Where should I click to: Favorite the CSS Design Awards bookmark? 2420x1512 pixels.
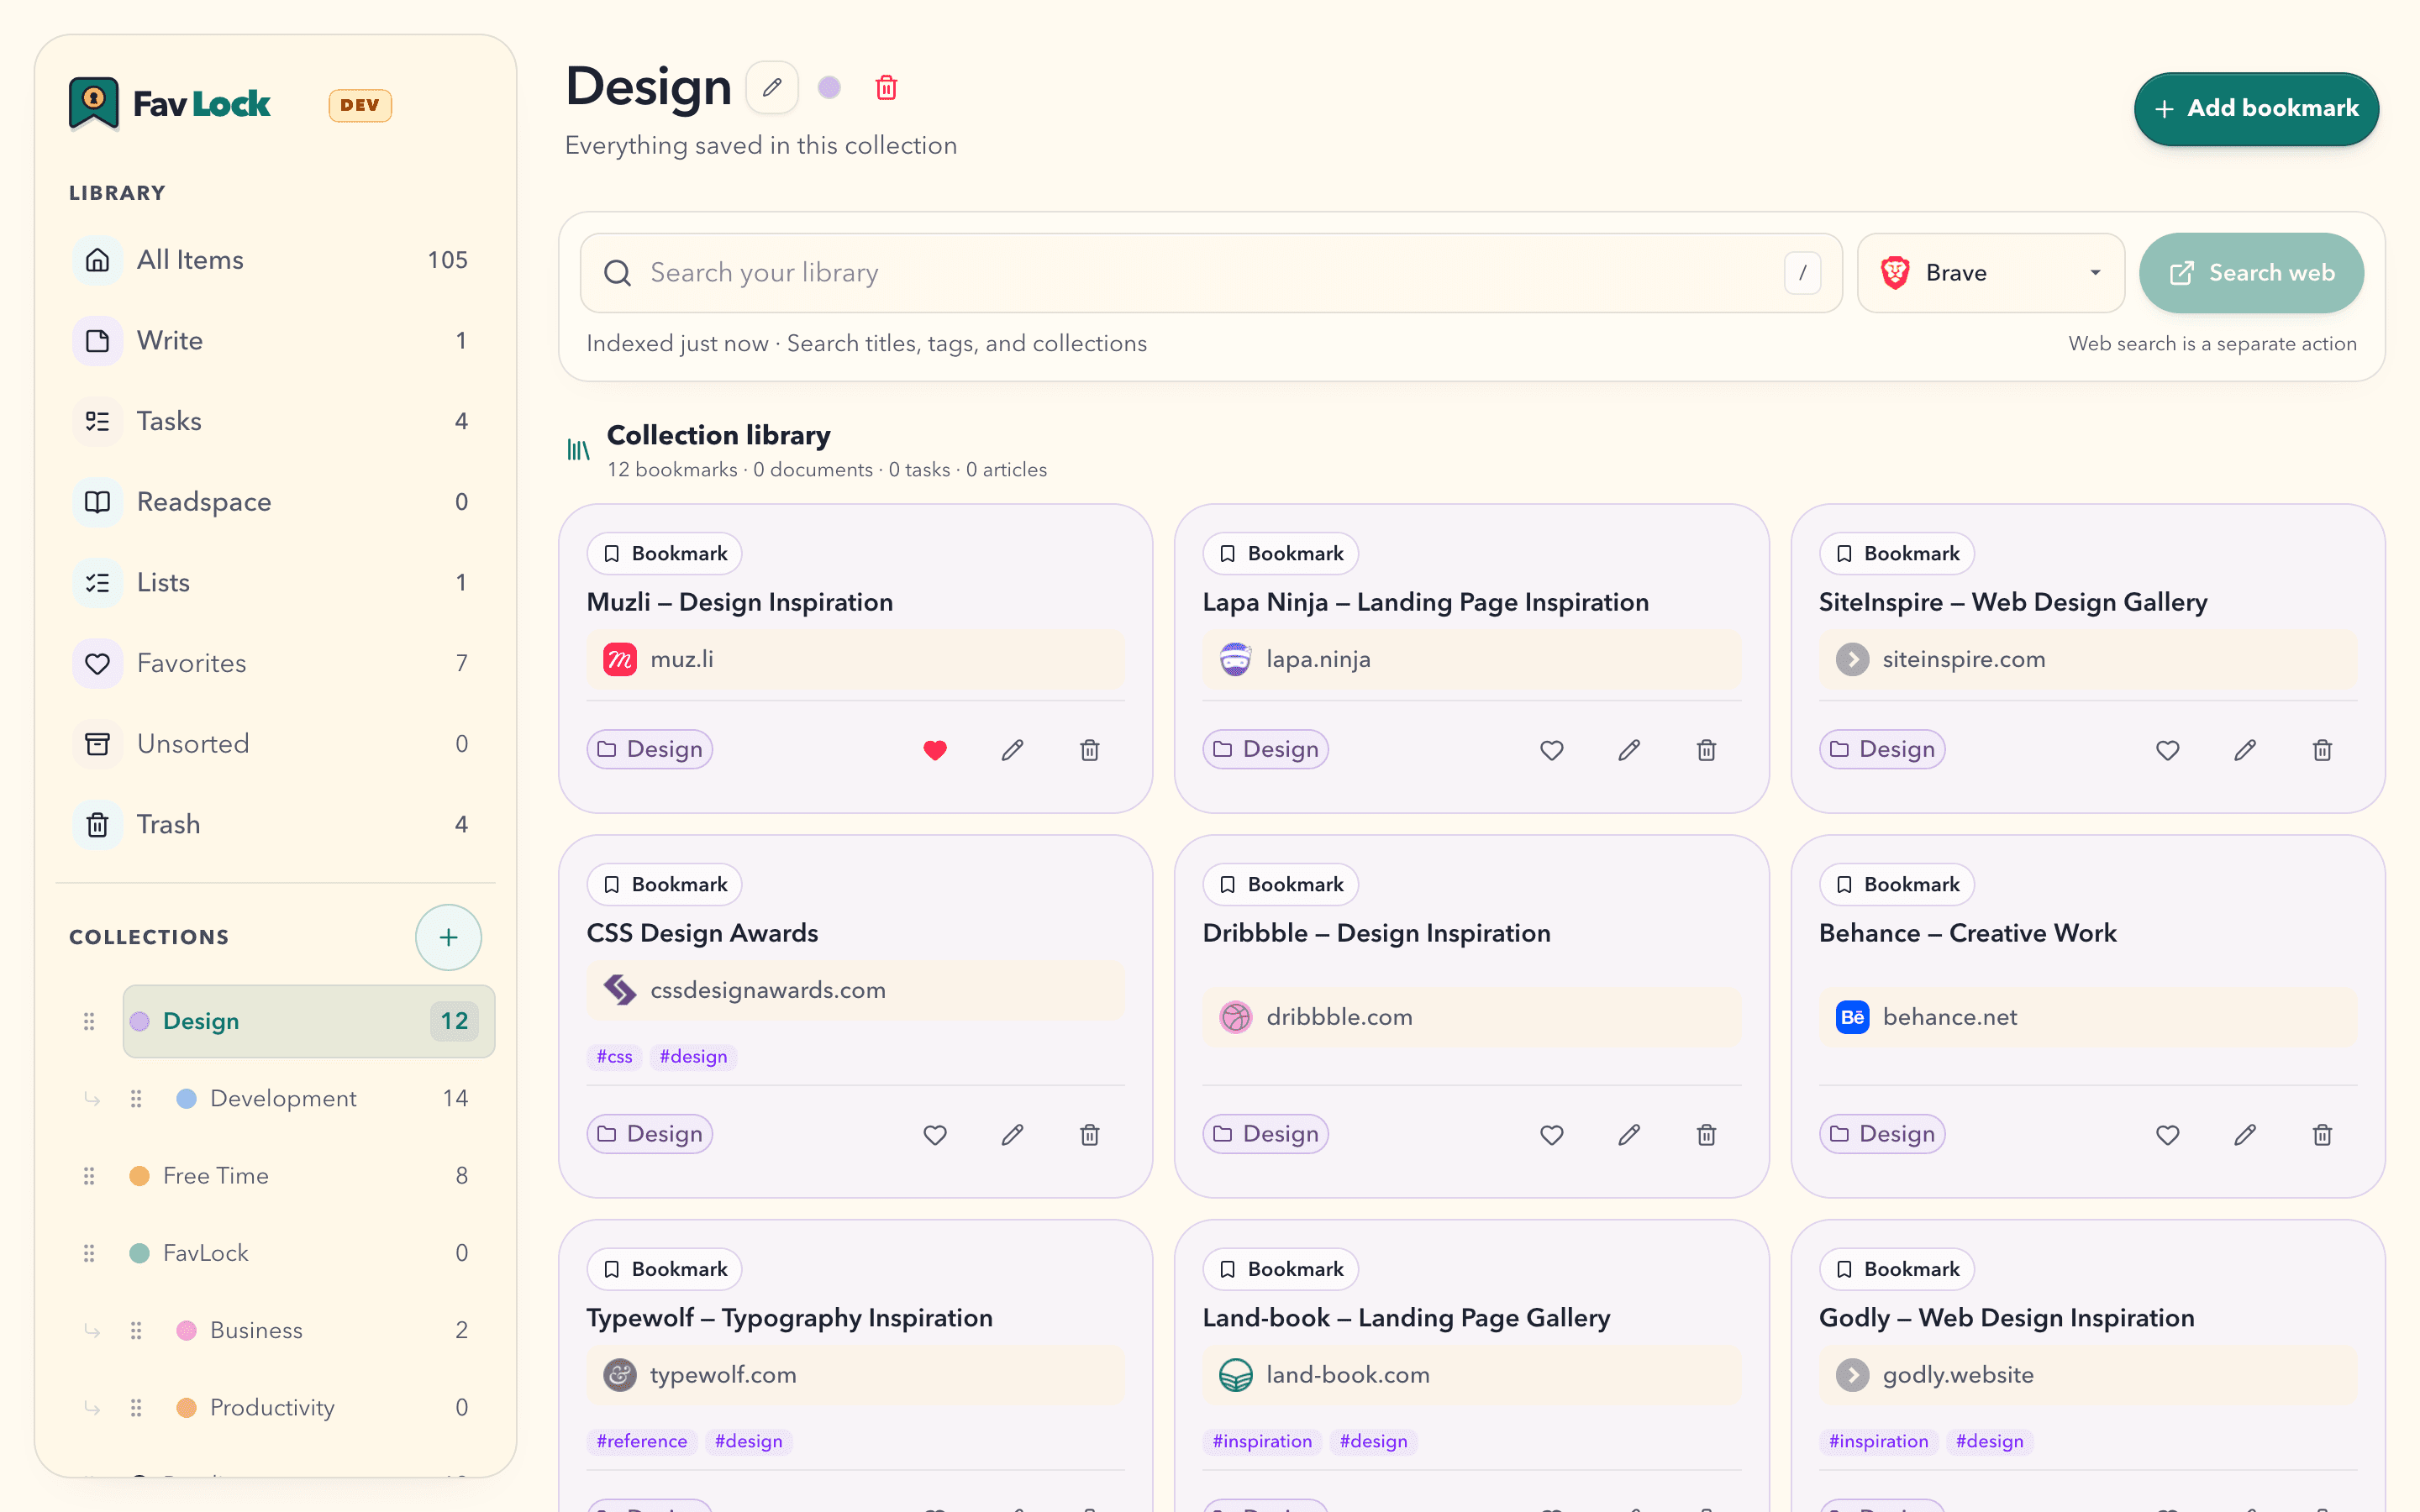935,1135
